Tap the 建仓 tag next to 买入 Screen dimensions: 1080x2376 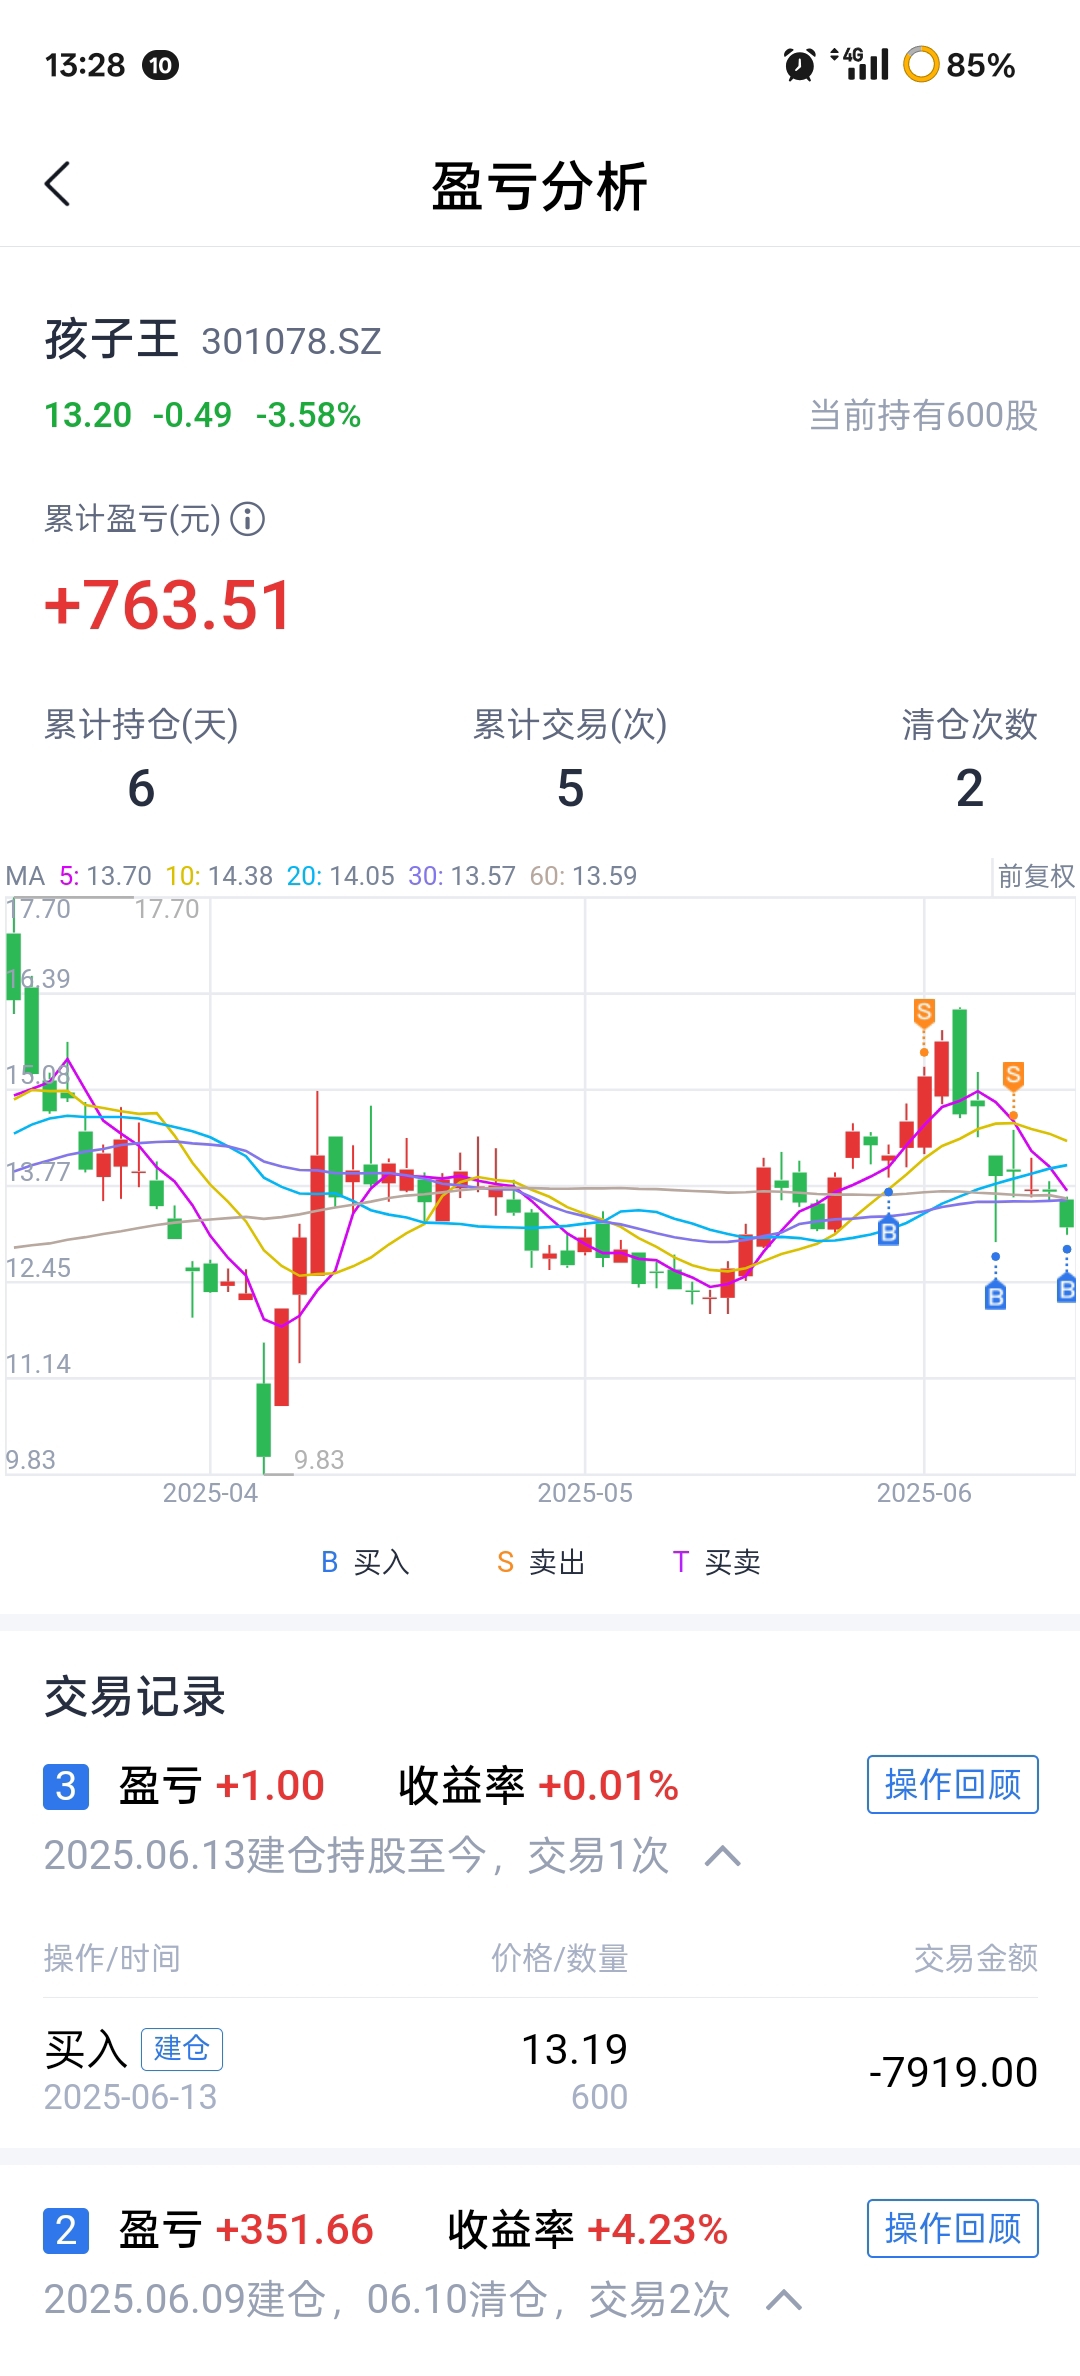(x=181, y=2049)
